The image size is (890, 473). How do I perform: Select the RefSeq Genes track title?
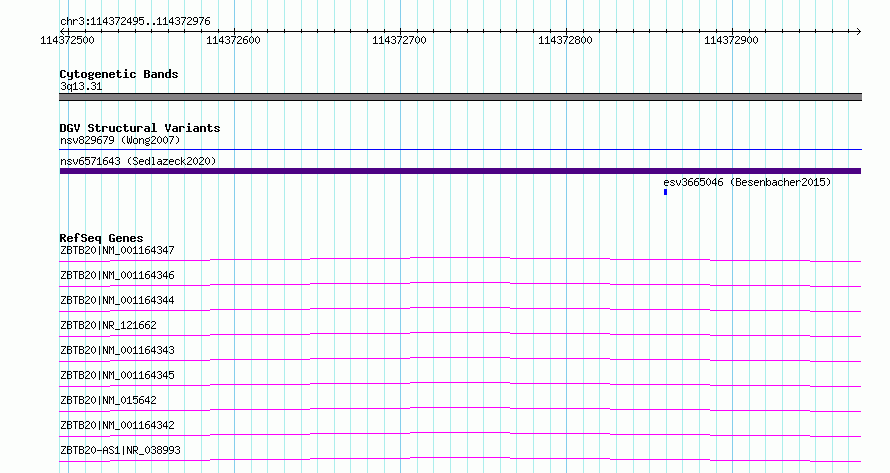[101, 238]
